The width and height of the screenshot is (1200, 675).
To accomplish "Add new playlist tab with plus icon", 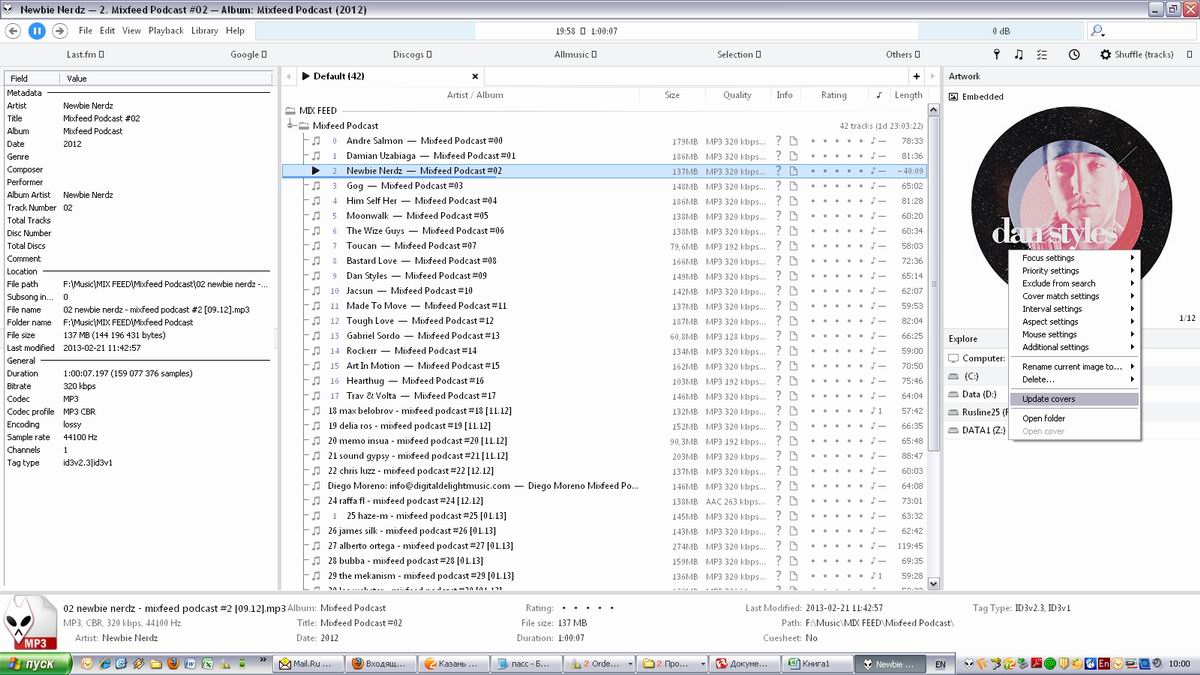I will (916, 76).
